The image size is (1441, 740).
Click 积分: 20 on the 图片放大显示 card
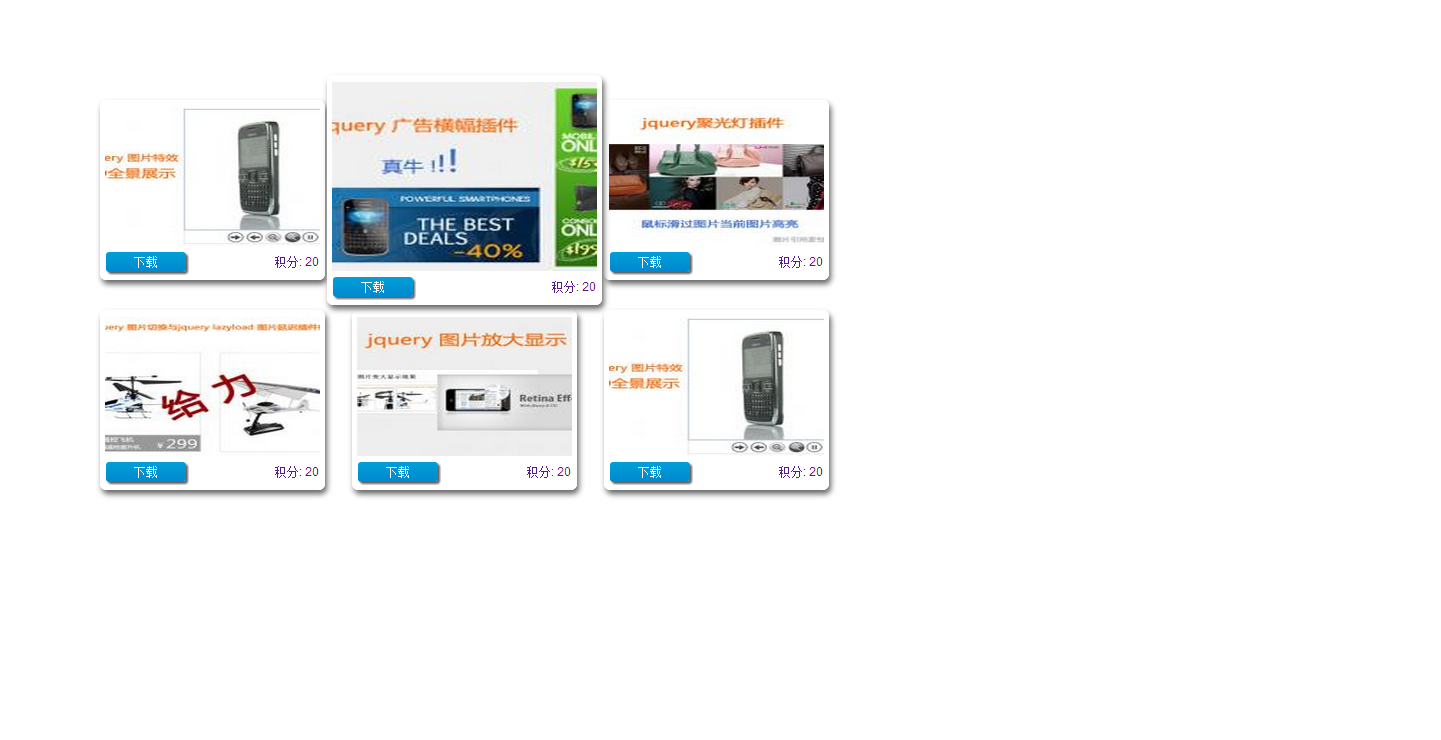pyautogui.click(x=548, y=472)
